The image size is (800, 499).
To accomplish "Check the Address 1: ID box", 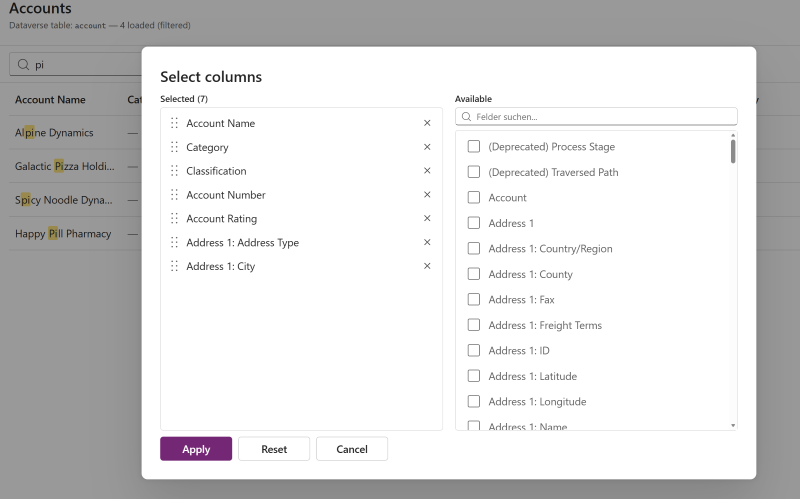I will [474, 351].
